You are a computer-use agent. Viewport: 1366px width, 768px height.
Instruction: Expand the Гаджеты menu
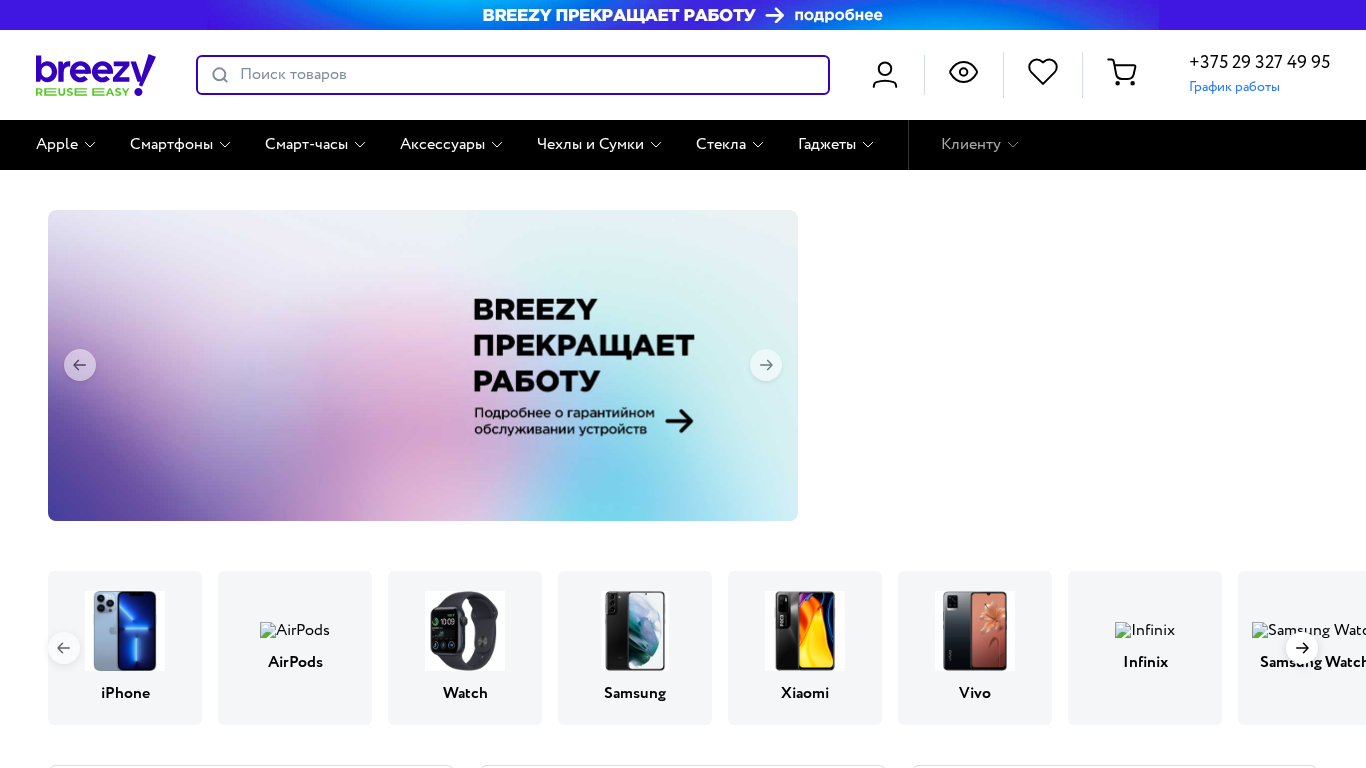[x=836, y=145]
